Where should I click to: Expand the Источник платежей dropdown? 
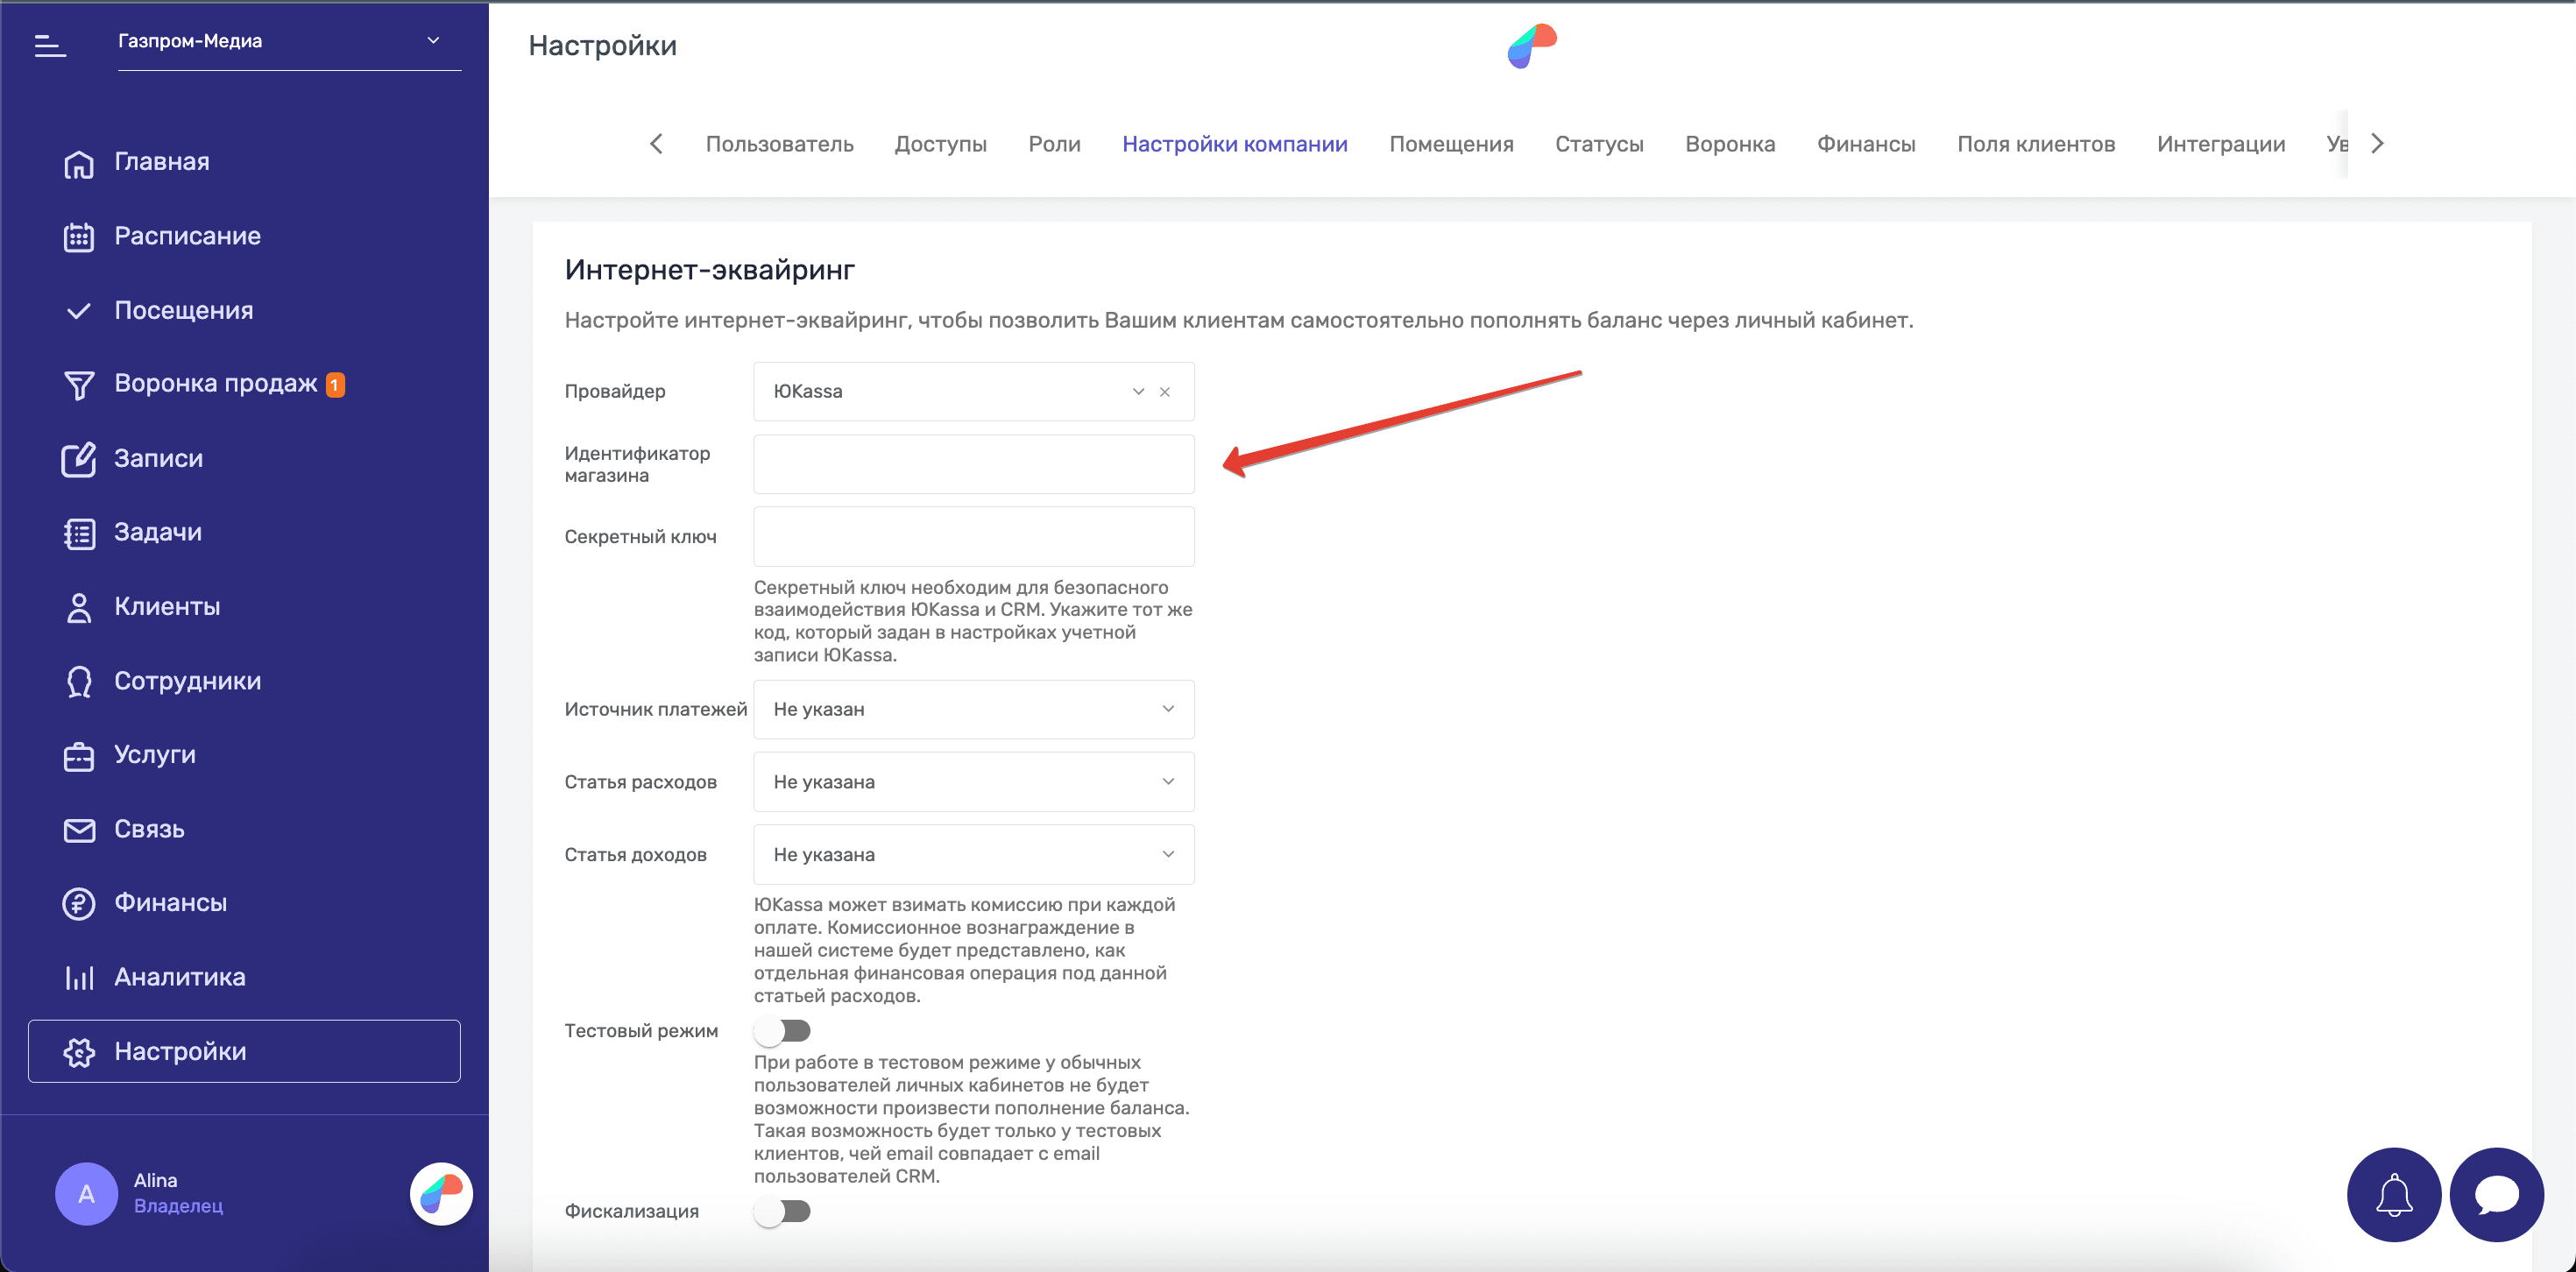[973, 709]
